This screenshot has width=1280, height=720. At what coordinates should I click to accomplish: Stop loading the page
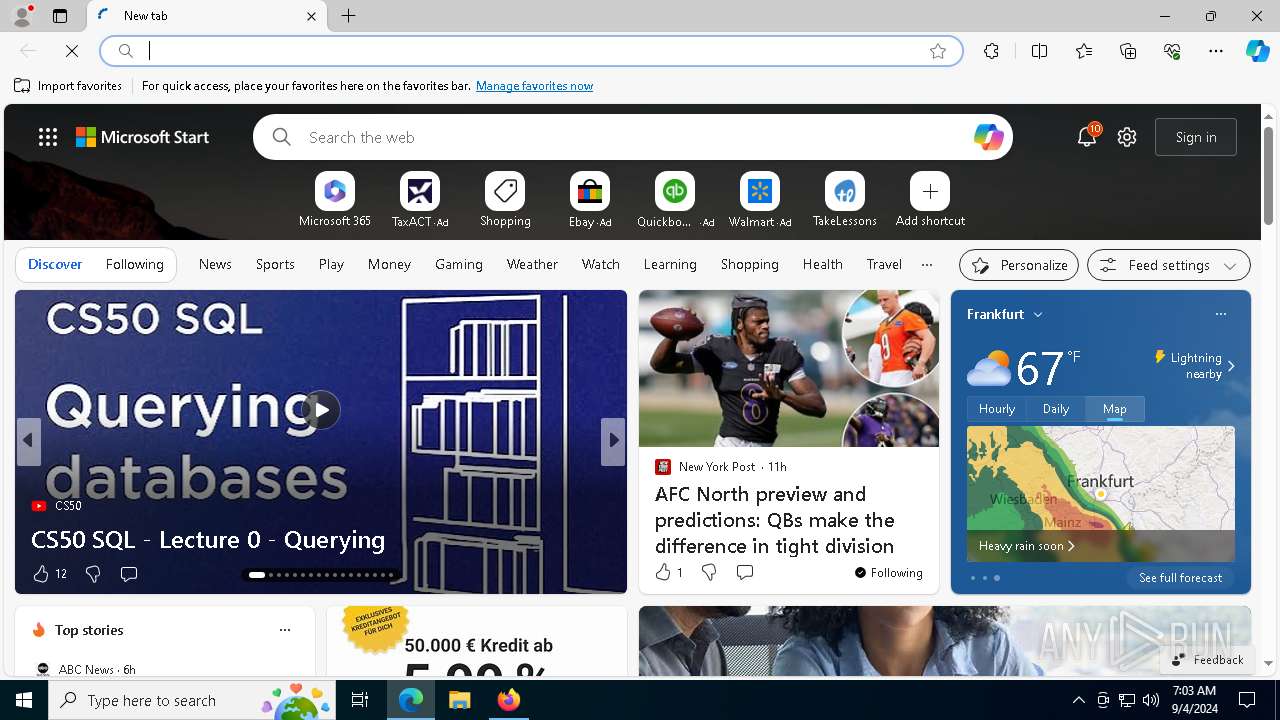72,51
